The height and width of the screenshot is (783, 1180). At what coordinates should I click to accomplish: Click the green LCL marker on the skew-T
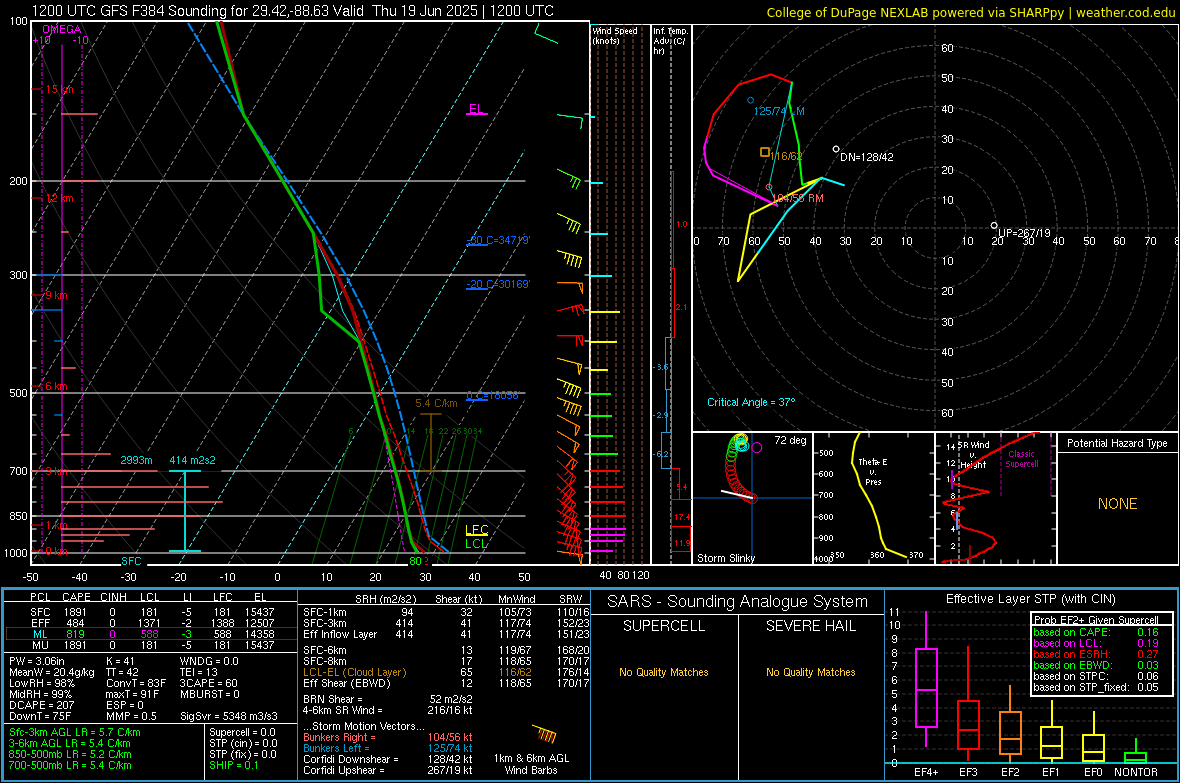(476, 544)
